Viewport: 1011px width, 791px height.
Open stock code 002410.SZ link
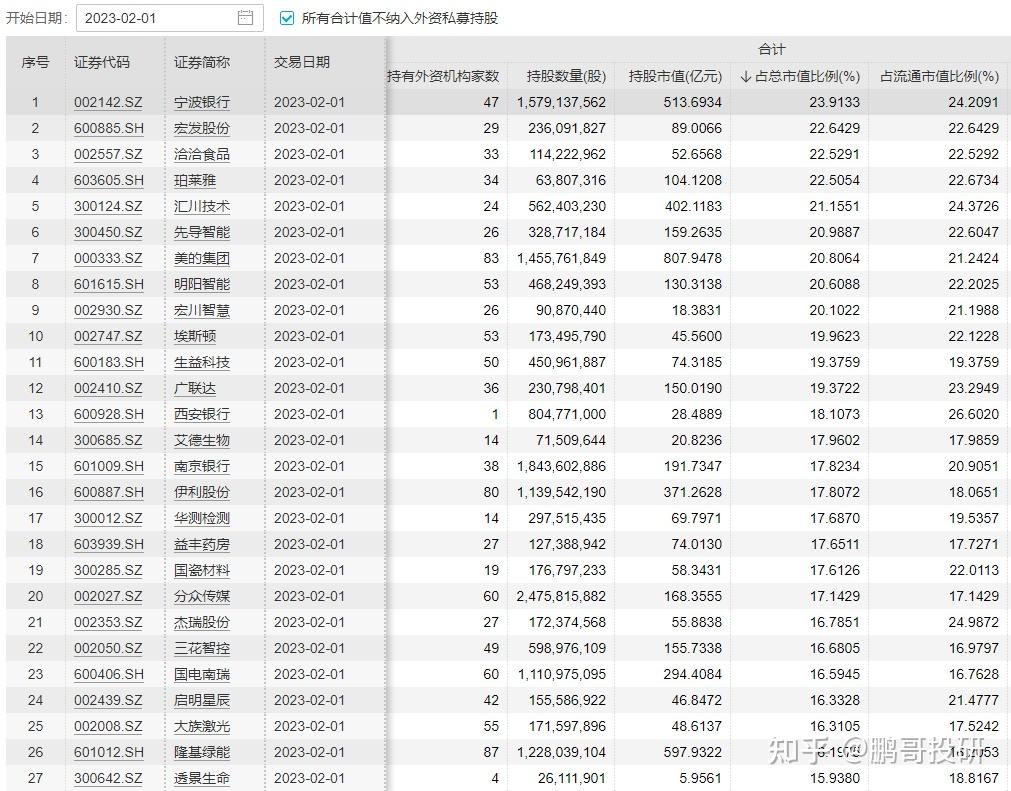click(x=108, y=388)
